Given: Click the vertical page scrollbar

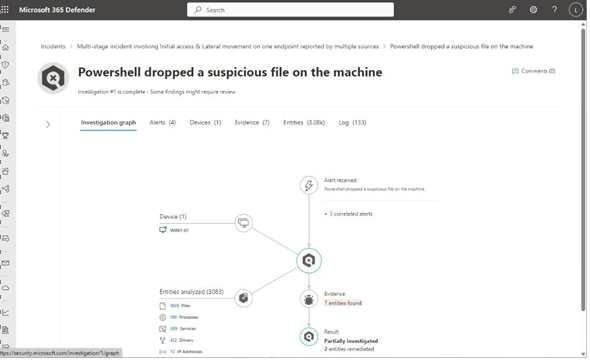Looking at the screenshot, I should point(583,169).
